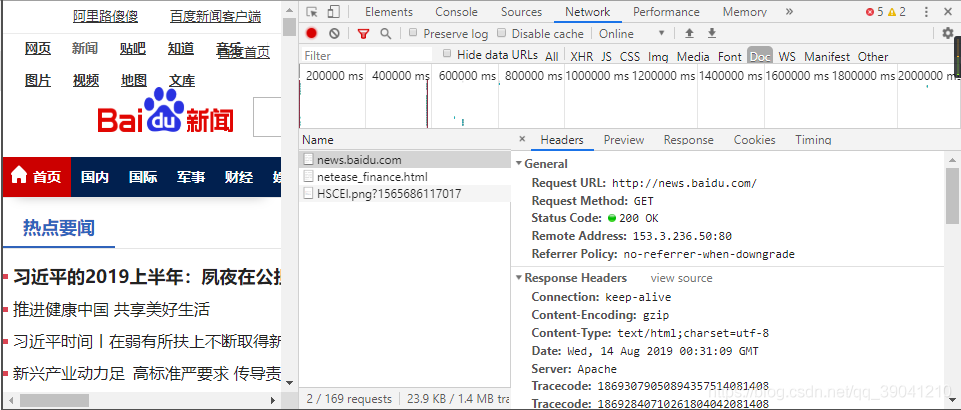The image size is (961, 410).
Task: Filter requests by XHR
Action: [x=582, y=56]
